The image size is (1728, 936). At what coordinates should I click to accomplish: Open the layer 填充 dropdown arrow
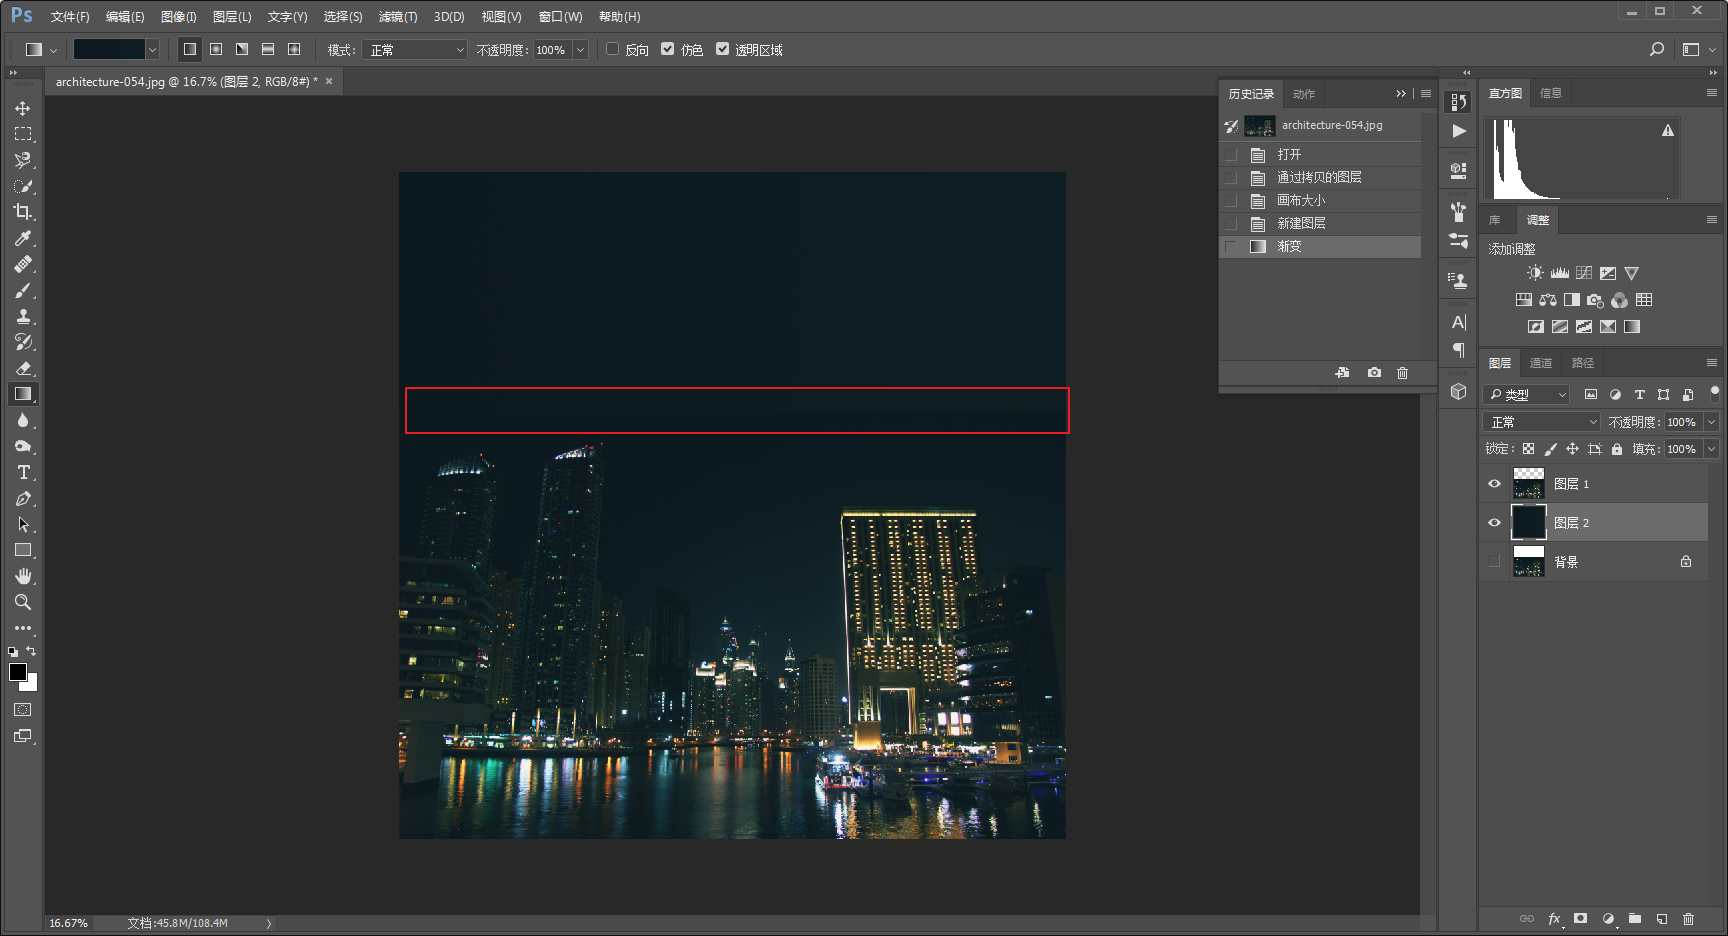pos(1711,449)
